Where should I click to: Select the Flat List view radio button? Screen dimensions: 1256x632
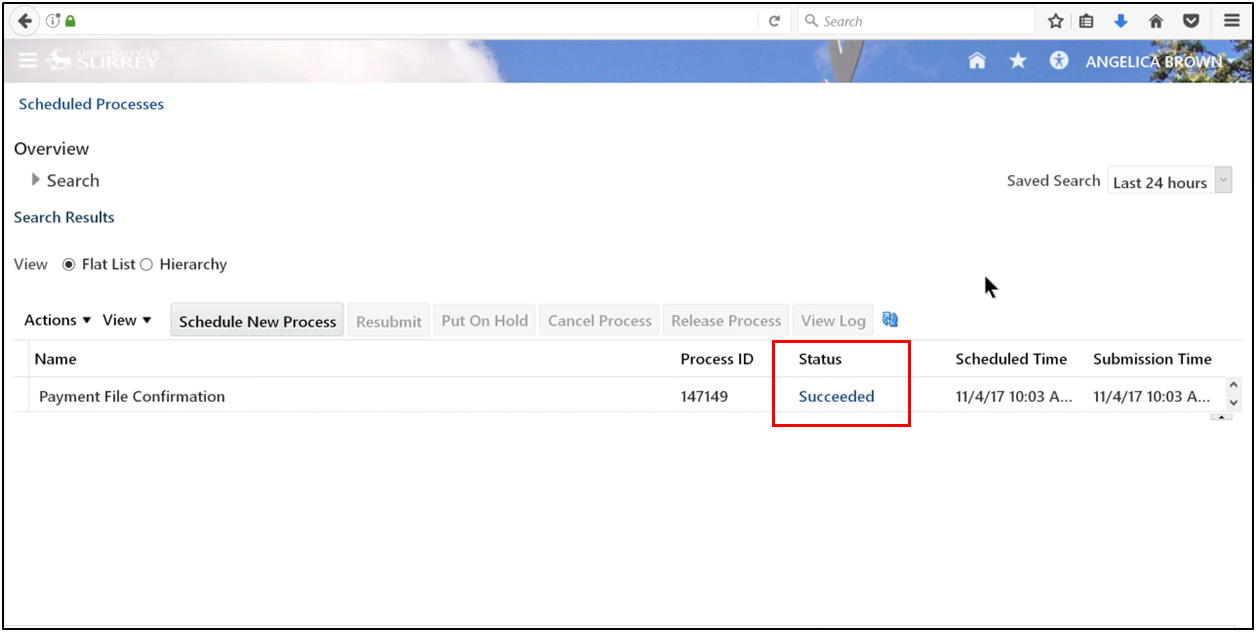click(x=68, y=264)
